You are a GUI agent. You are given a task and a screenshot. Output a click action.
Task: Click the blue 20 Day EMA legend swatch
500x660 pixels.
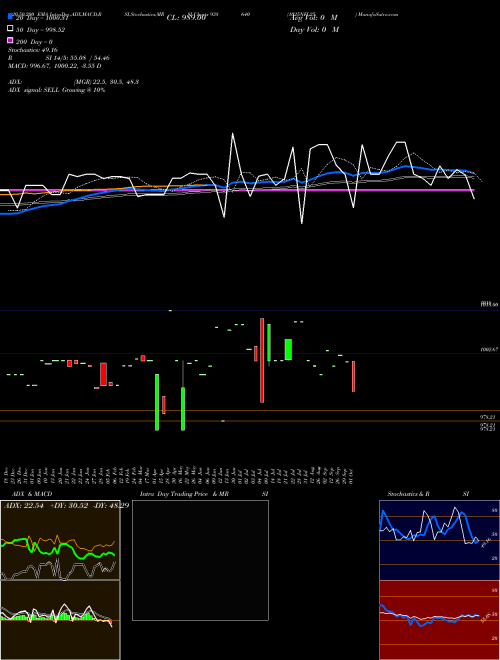[10, 17]
